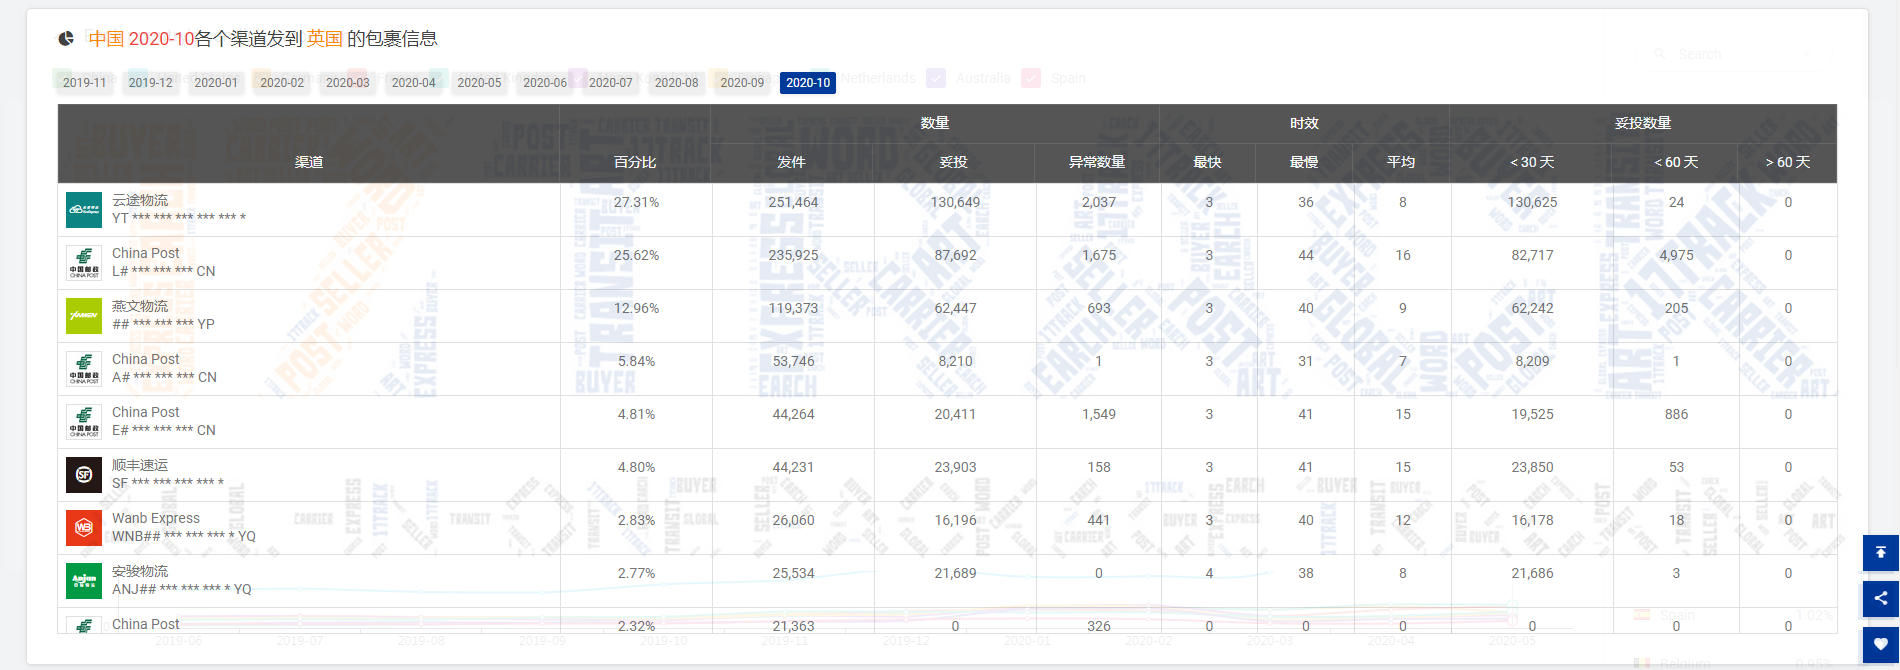This screenshot has height=670, width=1900.
Task: Click the orange 中国 link in title
Action: tap(106, 39)
